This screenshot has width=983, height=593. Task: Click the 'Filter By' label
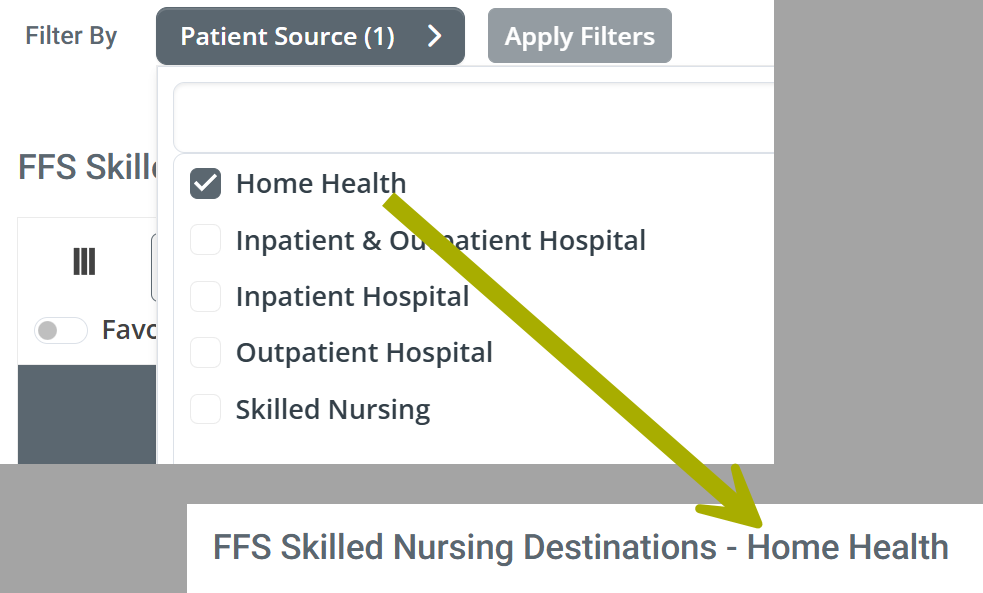point(71,37)
